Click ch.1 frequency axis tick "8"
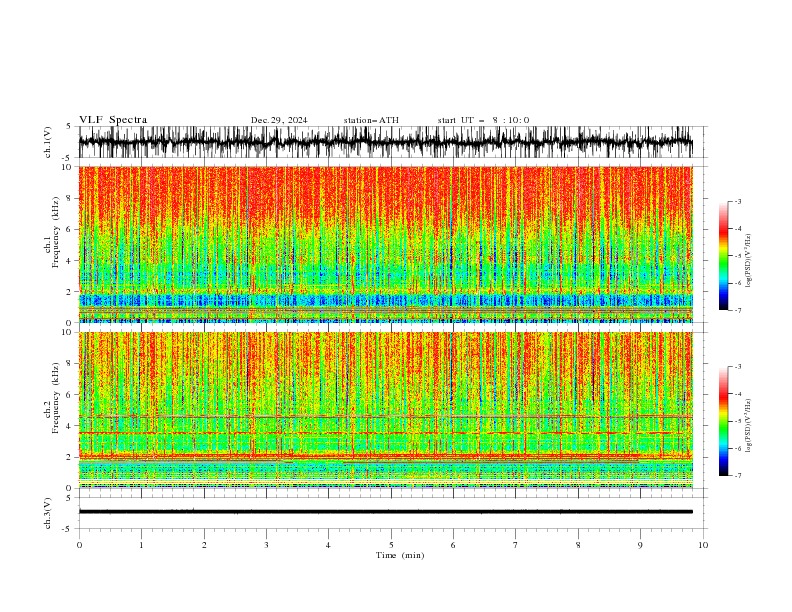This screenshot has width=792, height=612. [70, 198]
